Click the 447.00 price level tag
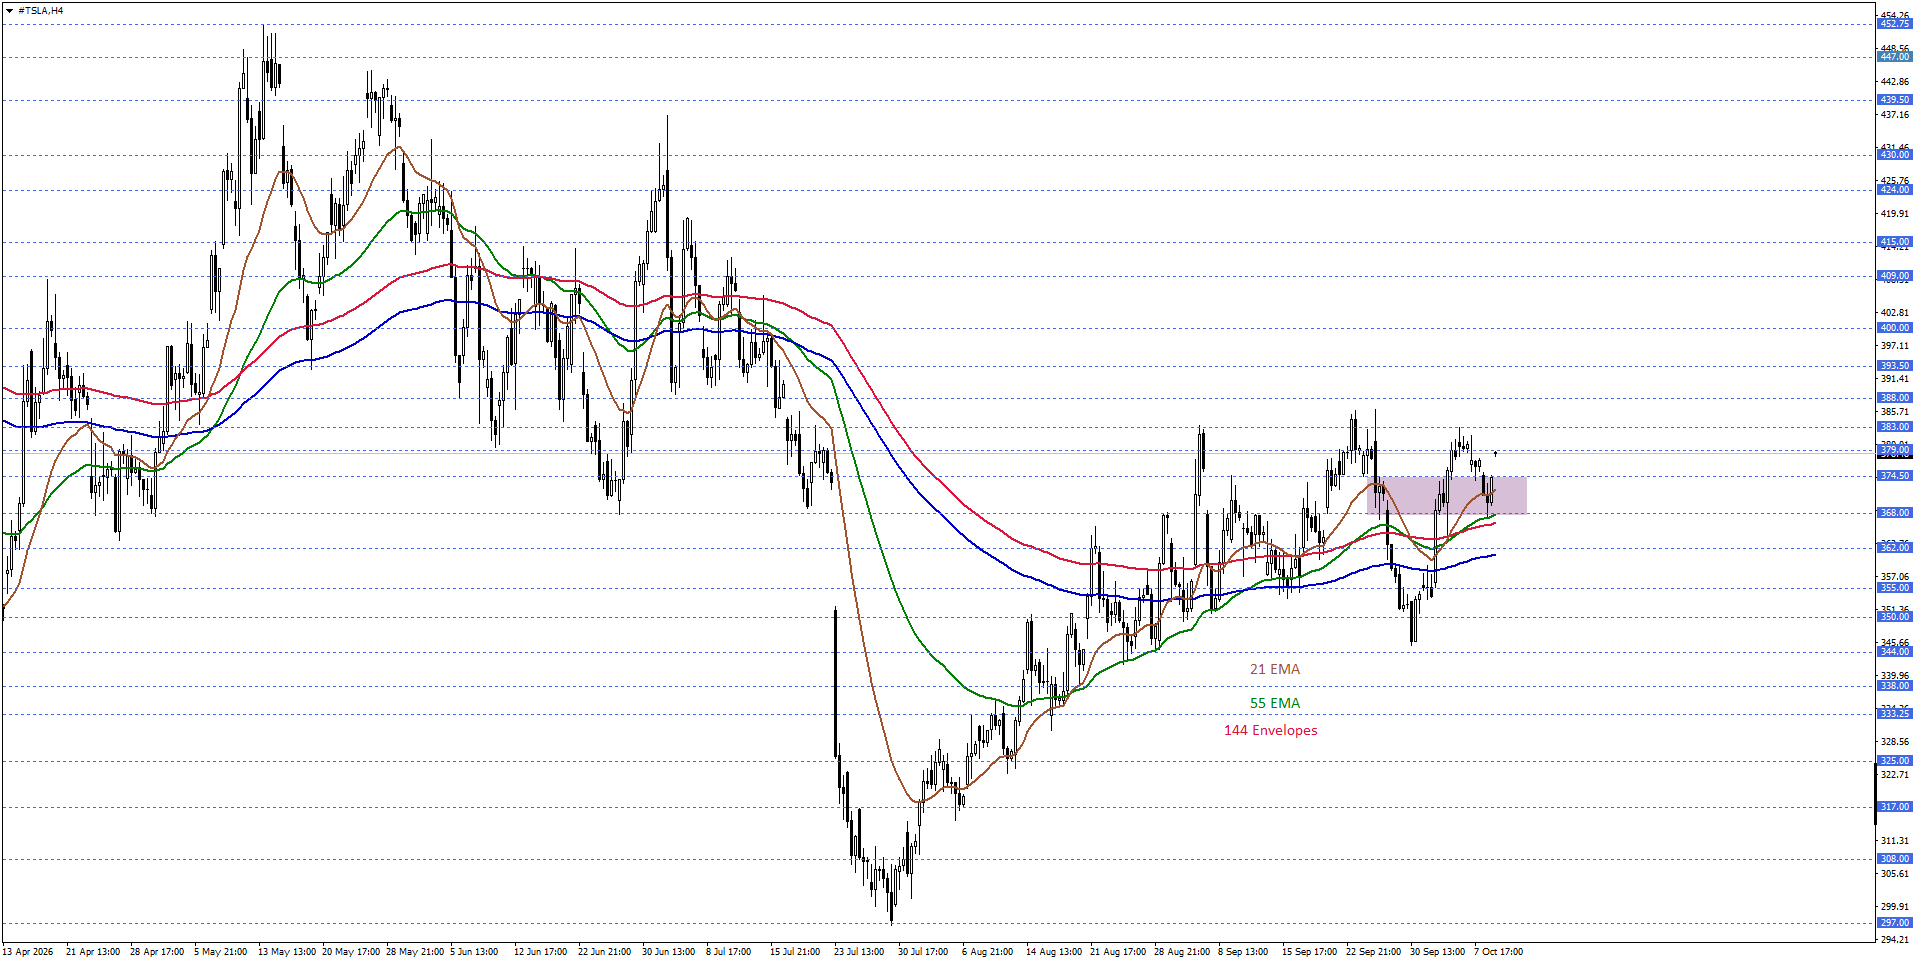1916x963 pixels. (1894, 57)
